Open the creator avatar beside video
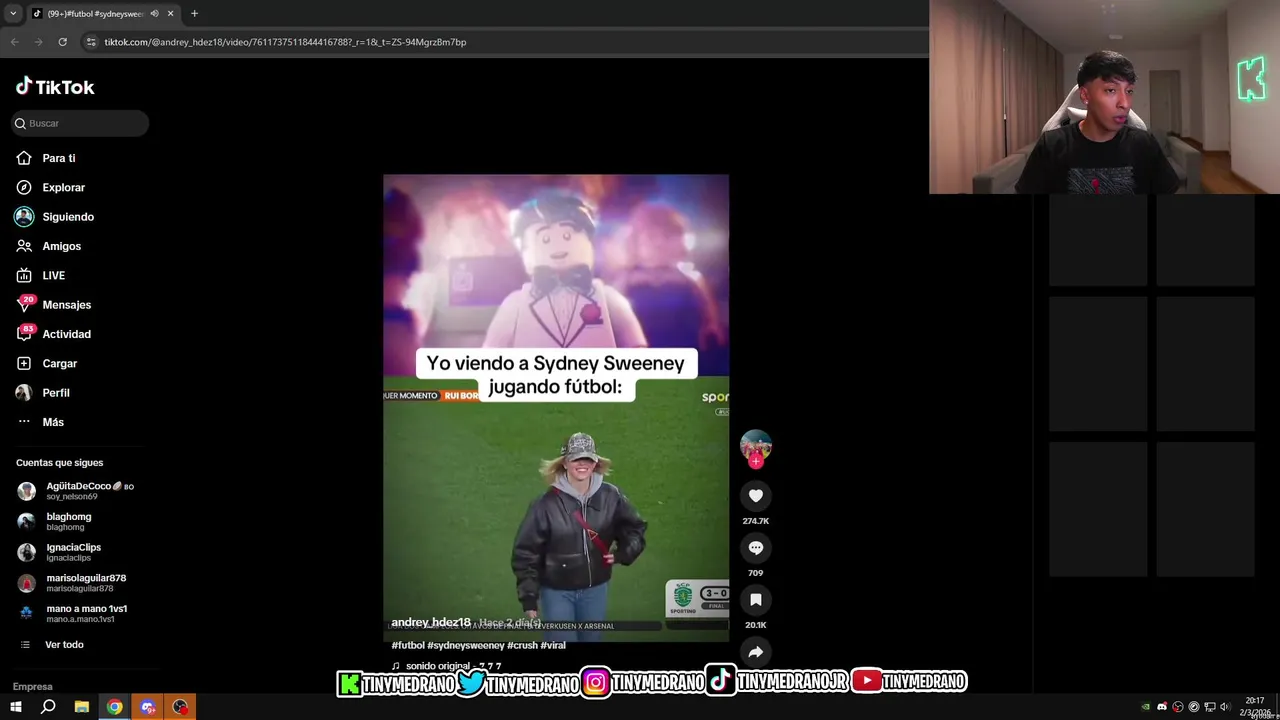 point(756,445)
